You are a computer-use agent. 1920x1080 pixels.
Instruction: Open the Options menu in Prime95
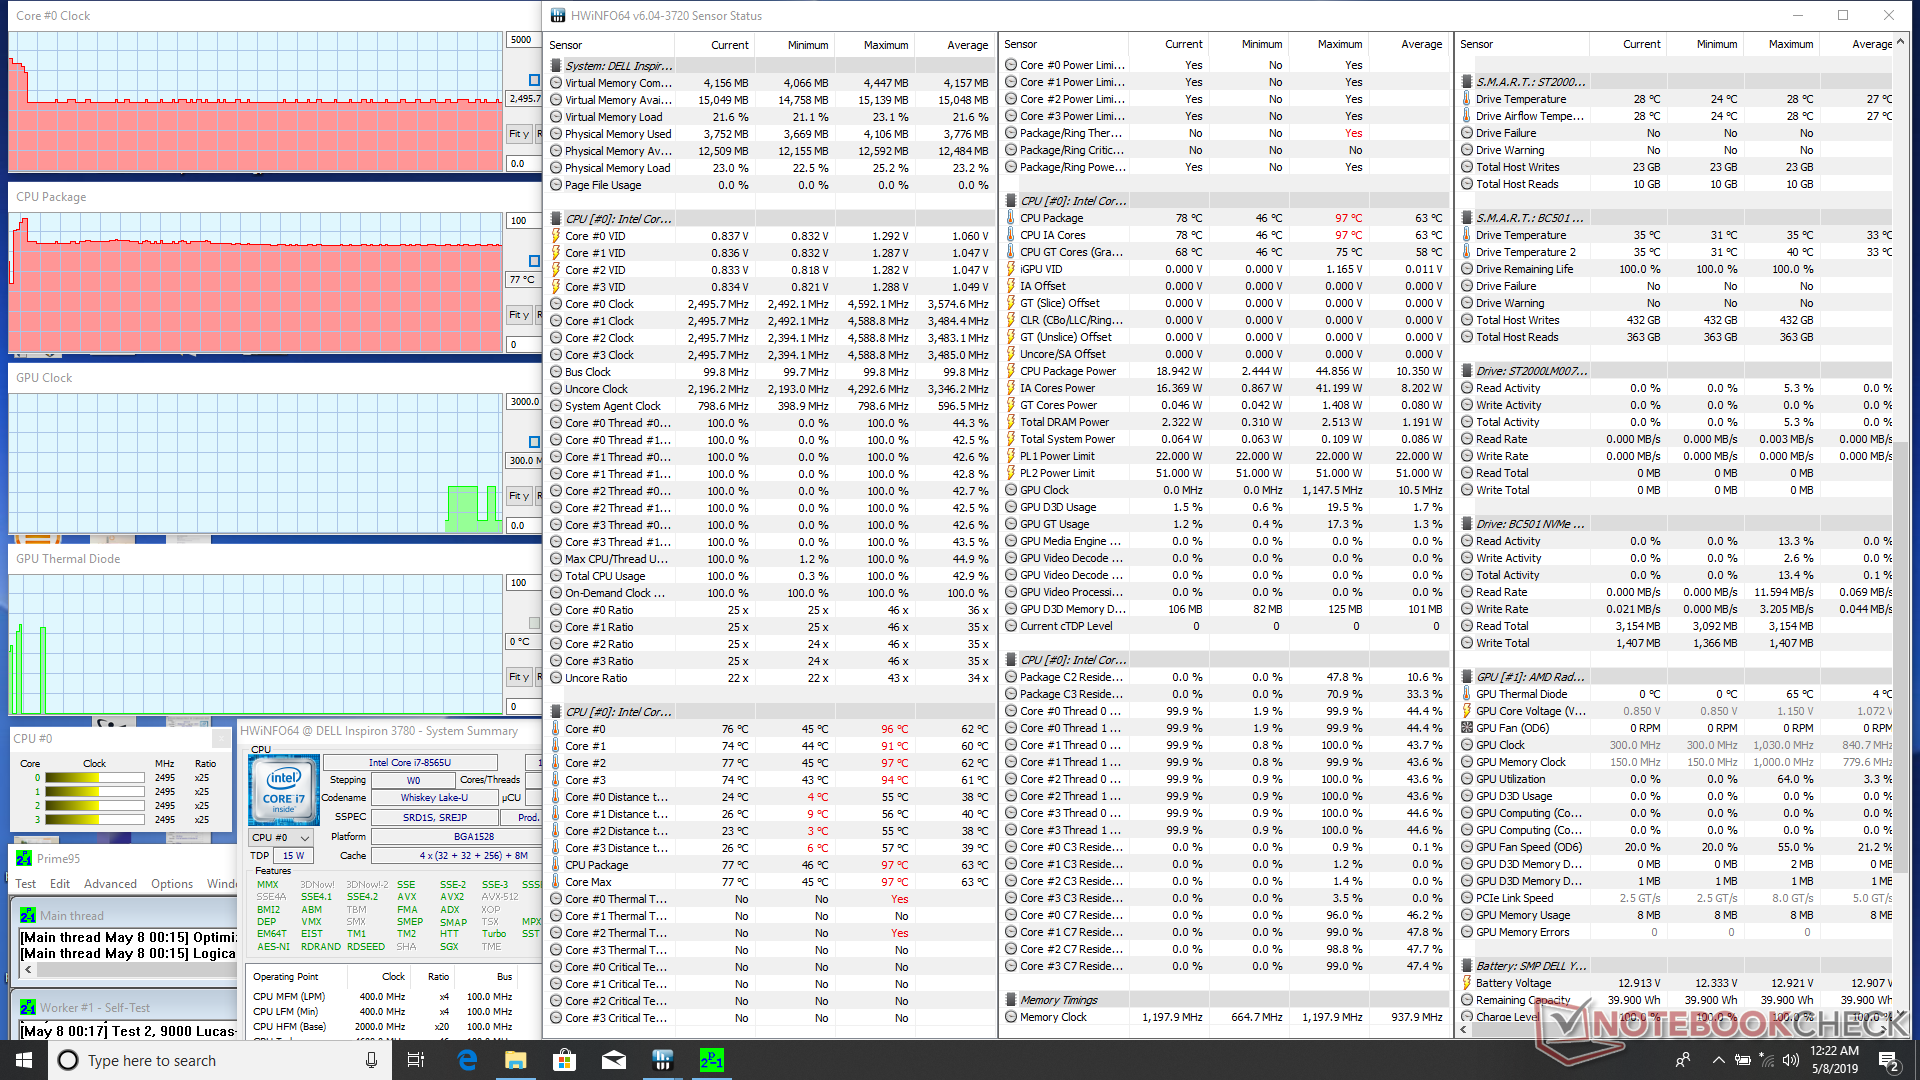172,884
